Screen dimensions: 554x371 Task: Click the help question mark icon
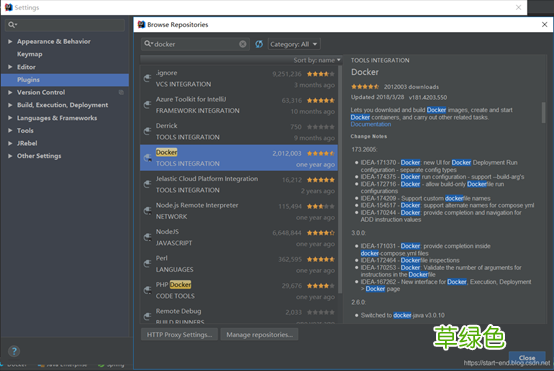pos(14,351)
